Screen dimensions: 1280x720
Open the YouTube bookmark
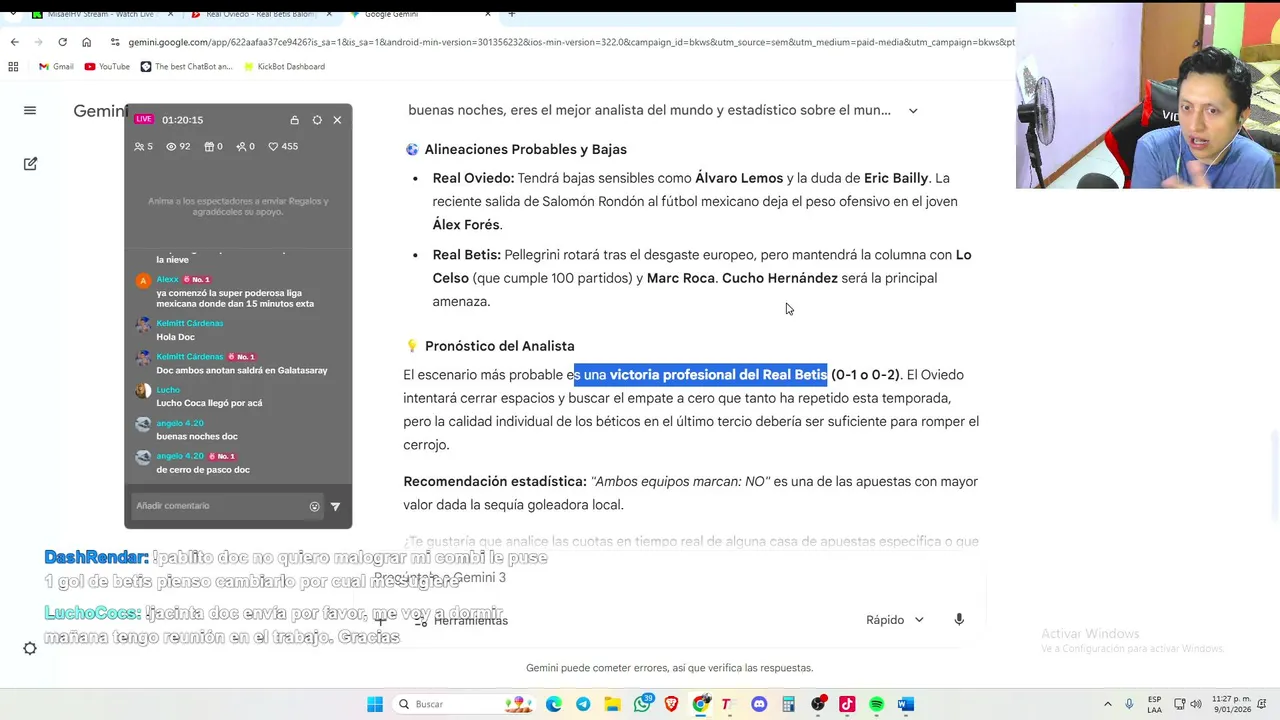point(107,67)
